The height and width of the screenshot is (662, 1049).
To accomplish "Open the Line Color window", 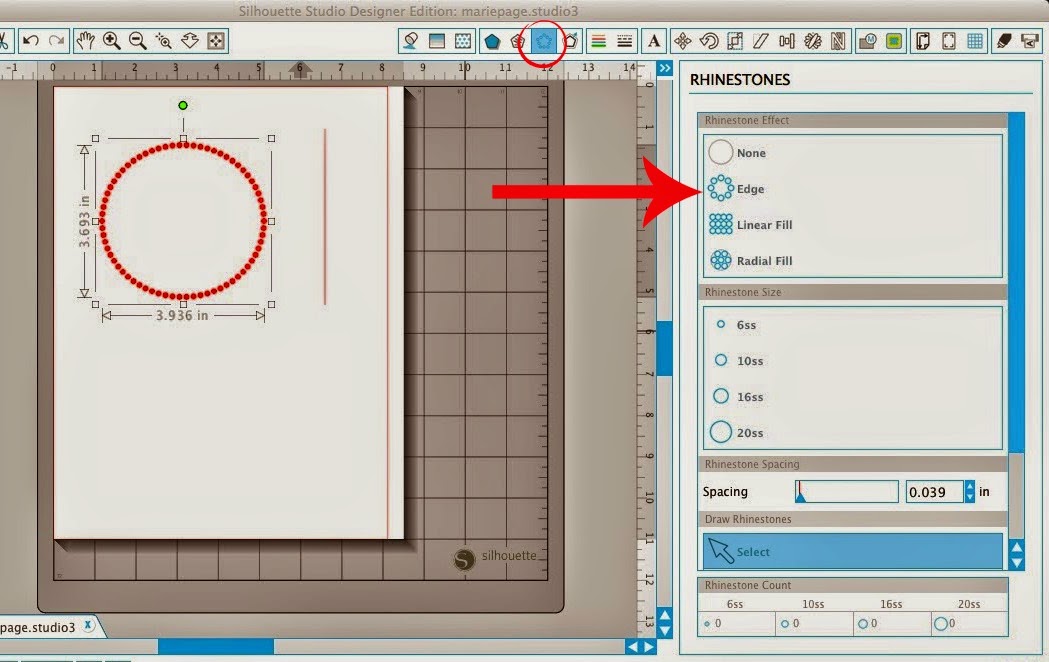I will (x=599, y=41).
